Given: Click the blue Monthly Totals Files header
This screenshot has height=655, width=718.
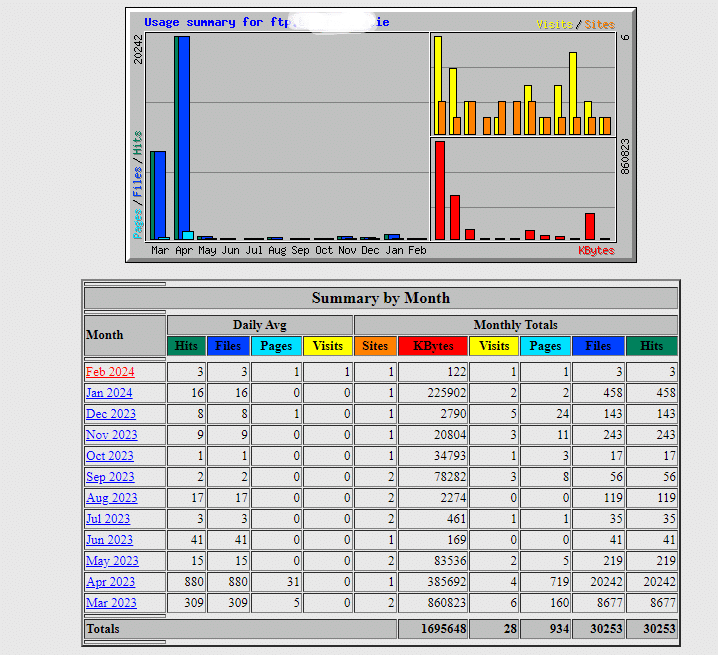Looking at the screenshot, I should pos(598,346).
